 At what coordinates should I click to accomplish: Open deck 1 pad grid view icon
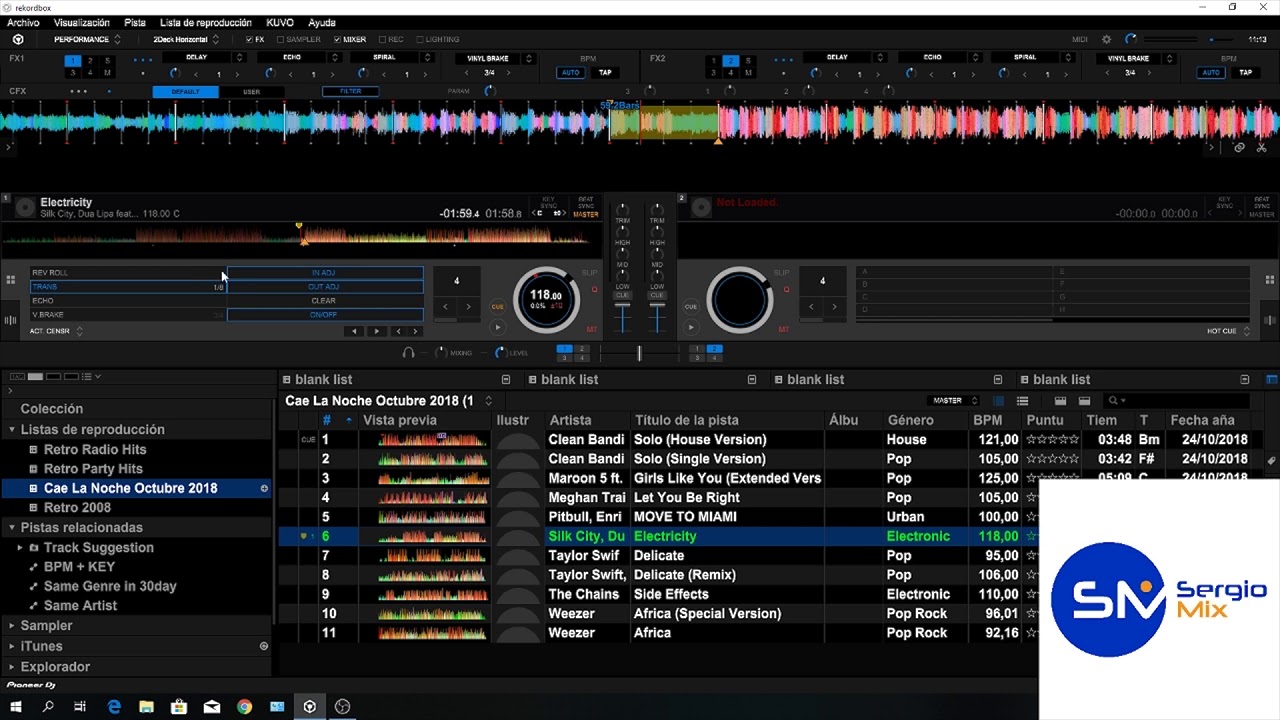pos(11,281)
